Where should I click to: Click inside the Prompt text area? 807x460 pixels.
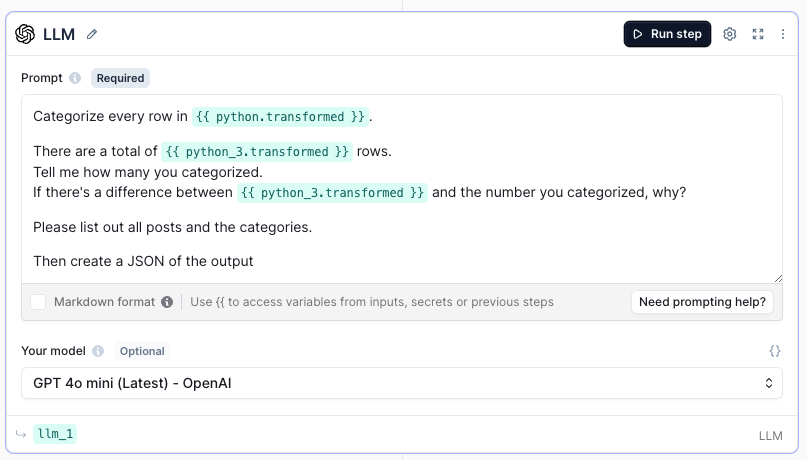point(401,188)
